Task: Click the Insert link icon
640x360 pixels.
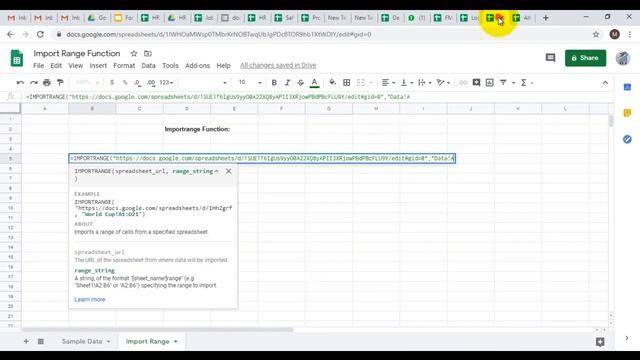Action: [x=463, y=82]
